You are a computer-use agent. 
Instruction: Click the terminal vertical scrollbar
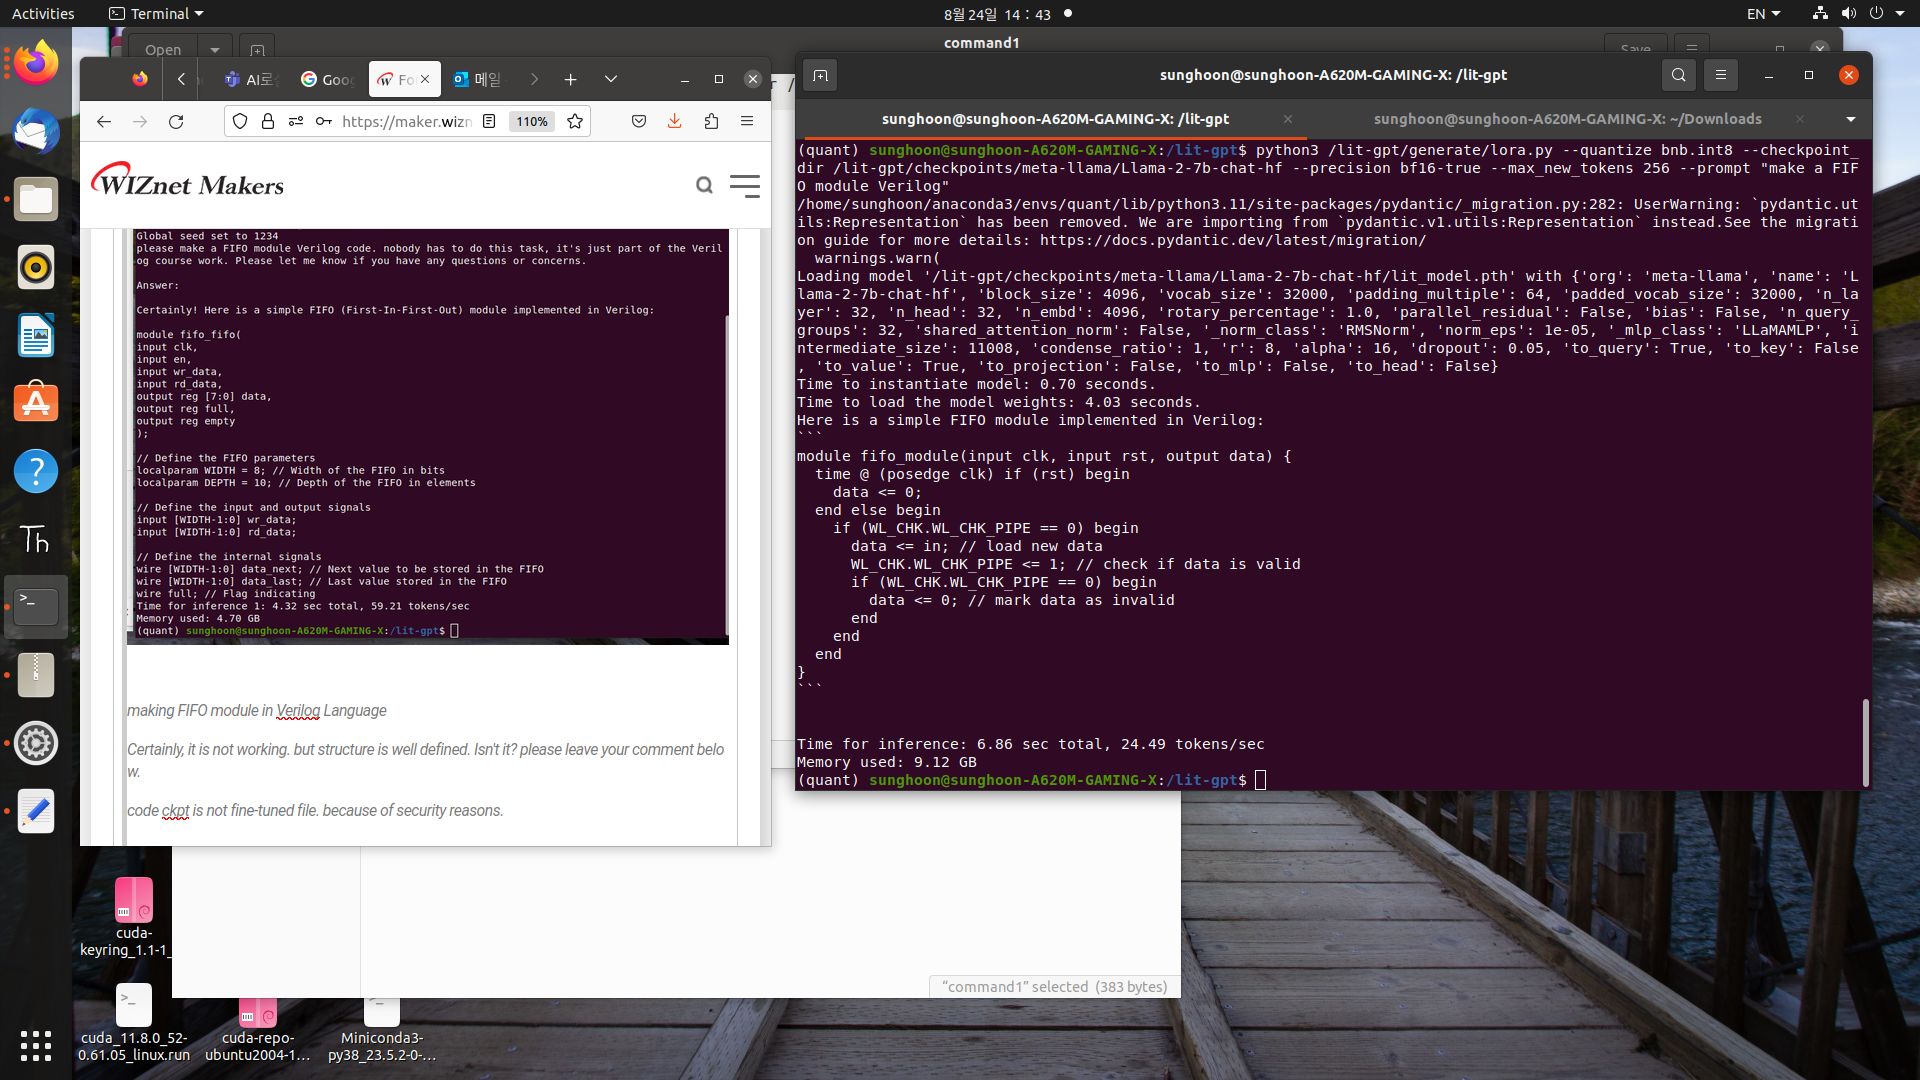(1865, 743)
